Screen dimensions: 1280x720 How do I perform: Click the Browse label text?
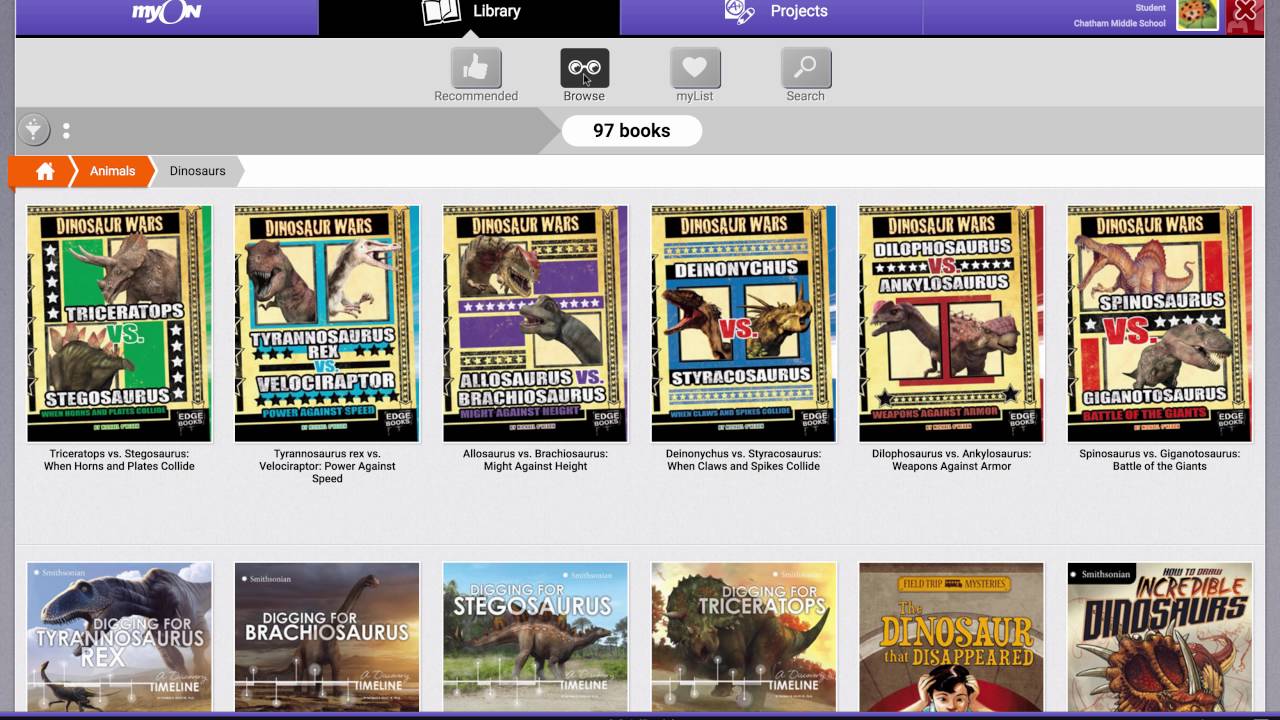click(584, 96)
